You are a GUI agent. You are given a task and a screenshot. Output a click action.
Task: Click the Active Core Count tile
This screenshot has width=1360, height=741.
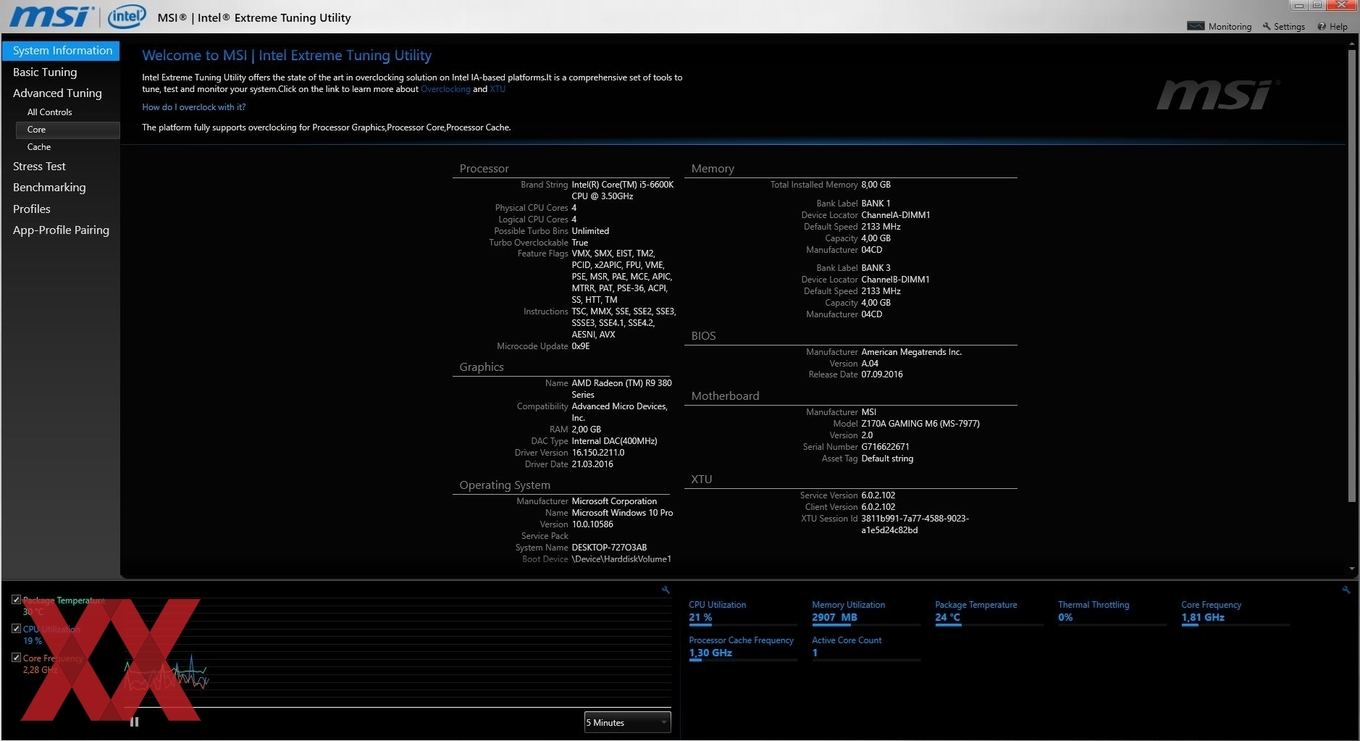coord(866,648)
